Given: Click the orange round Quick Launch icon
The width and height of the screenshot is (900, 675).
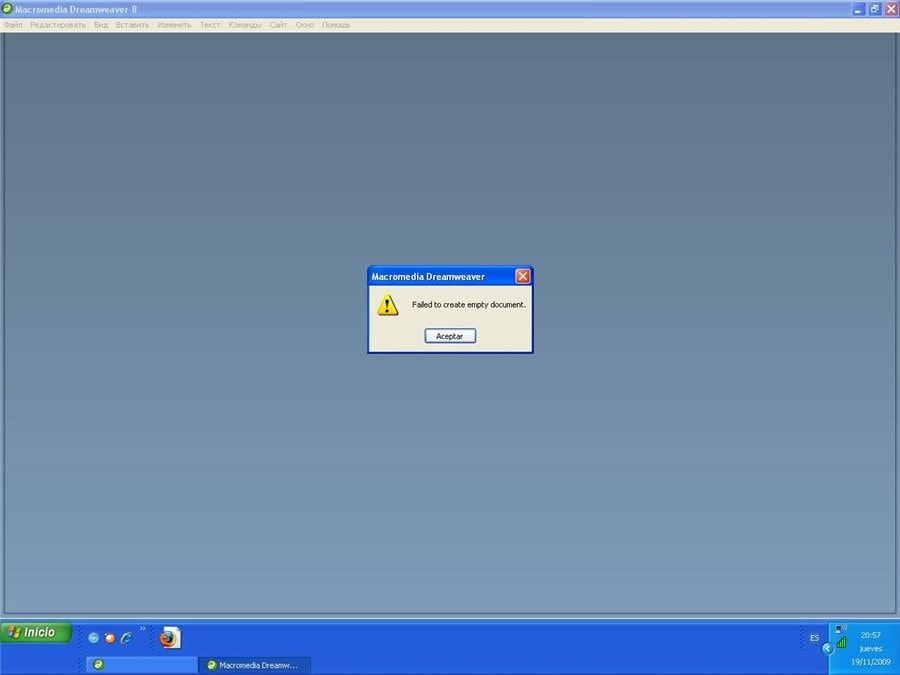Looking at the screenshot, I should point(110,638).
